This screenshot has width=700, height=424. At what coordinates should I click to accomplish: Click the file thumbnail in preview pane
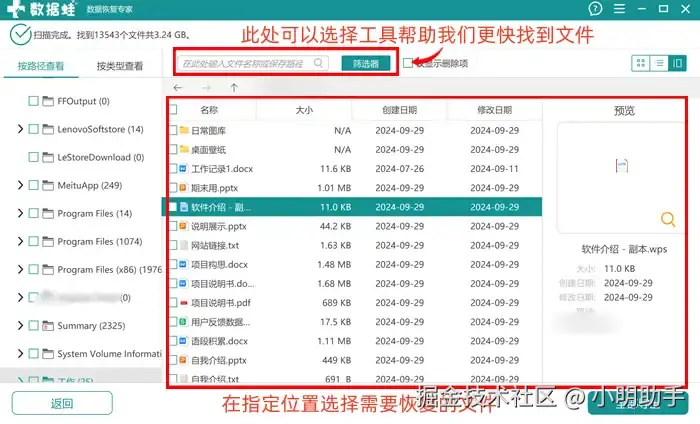pyautogui.click(x=622, y=166)
